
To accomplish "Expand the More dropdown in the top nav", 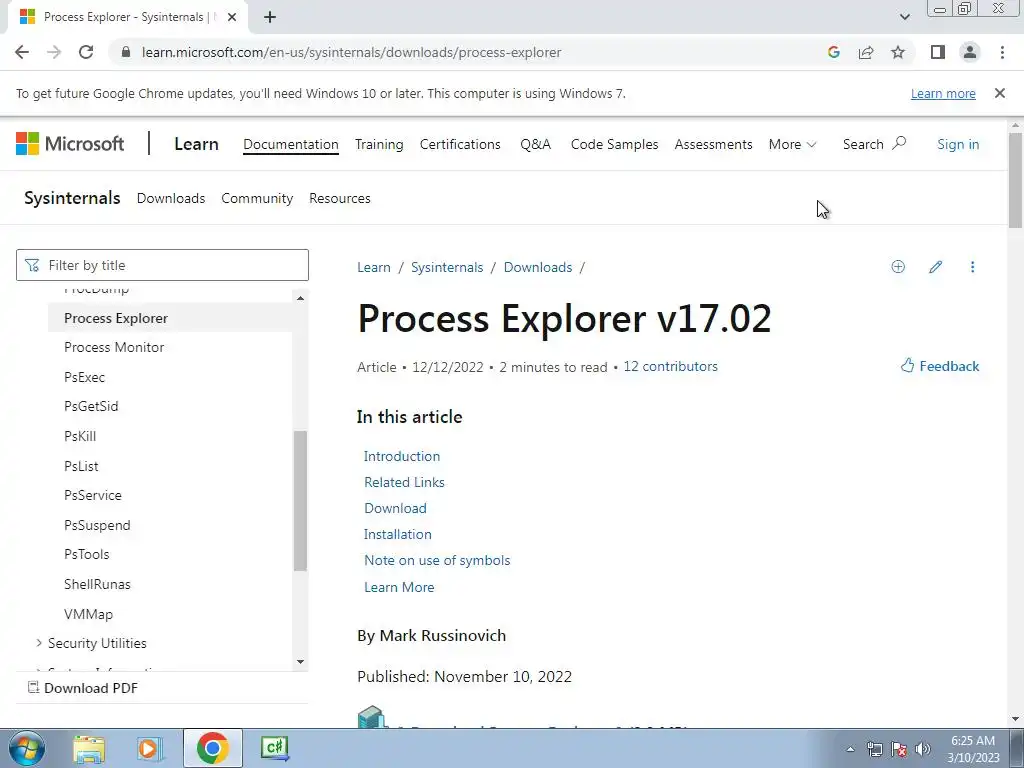I will click(792, 144).
